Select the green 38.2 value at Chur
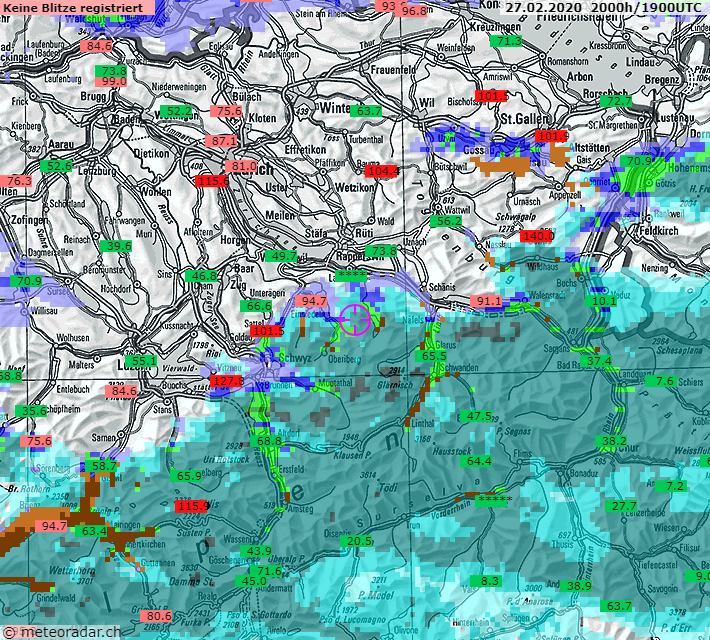The image size is (710, 640). point(611,441)
